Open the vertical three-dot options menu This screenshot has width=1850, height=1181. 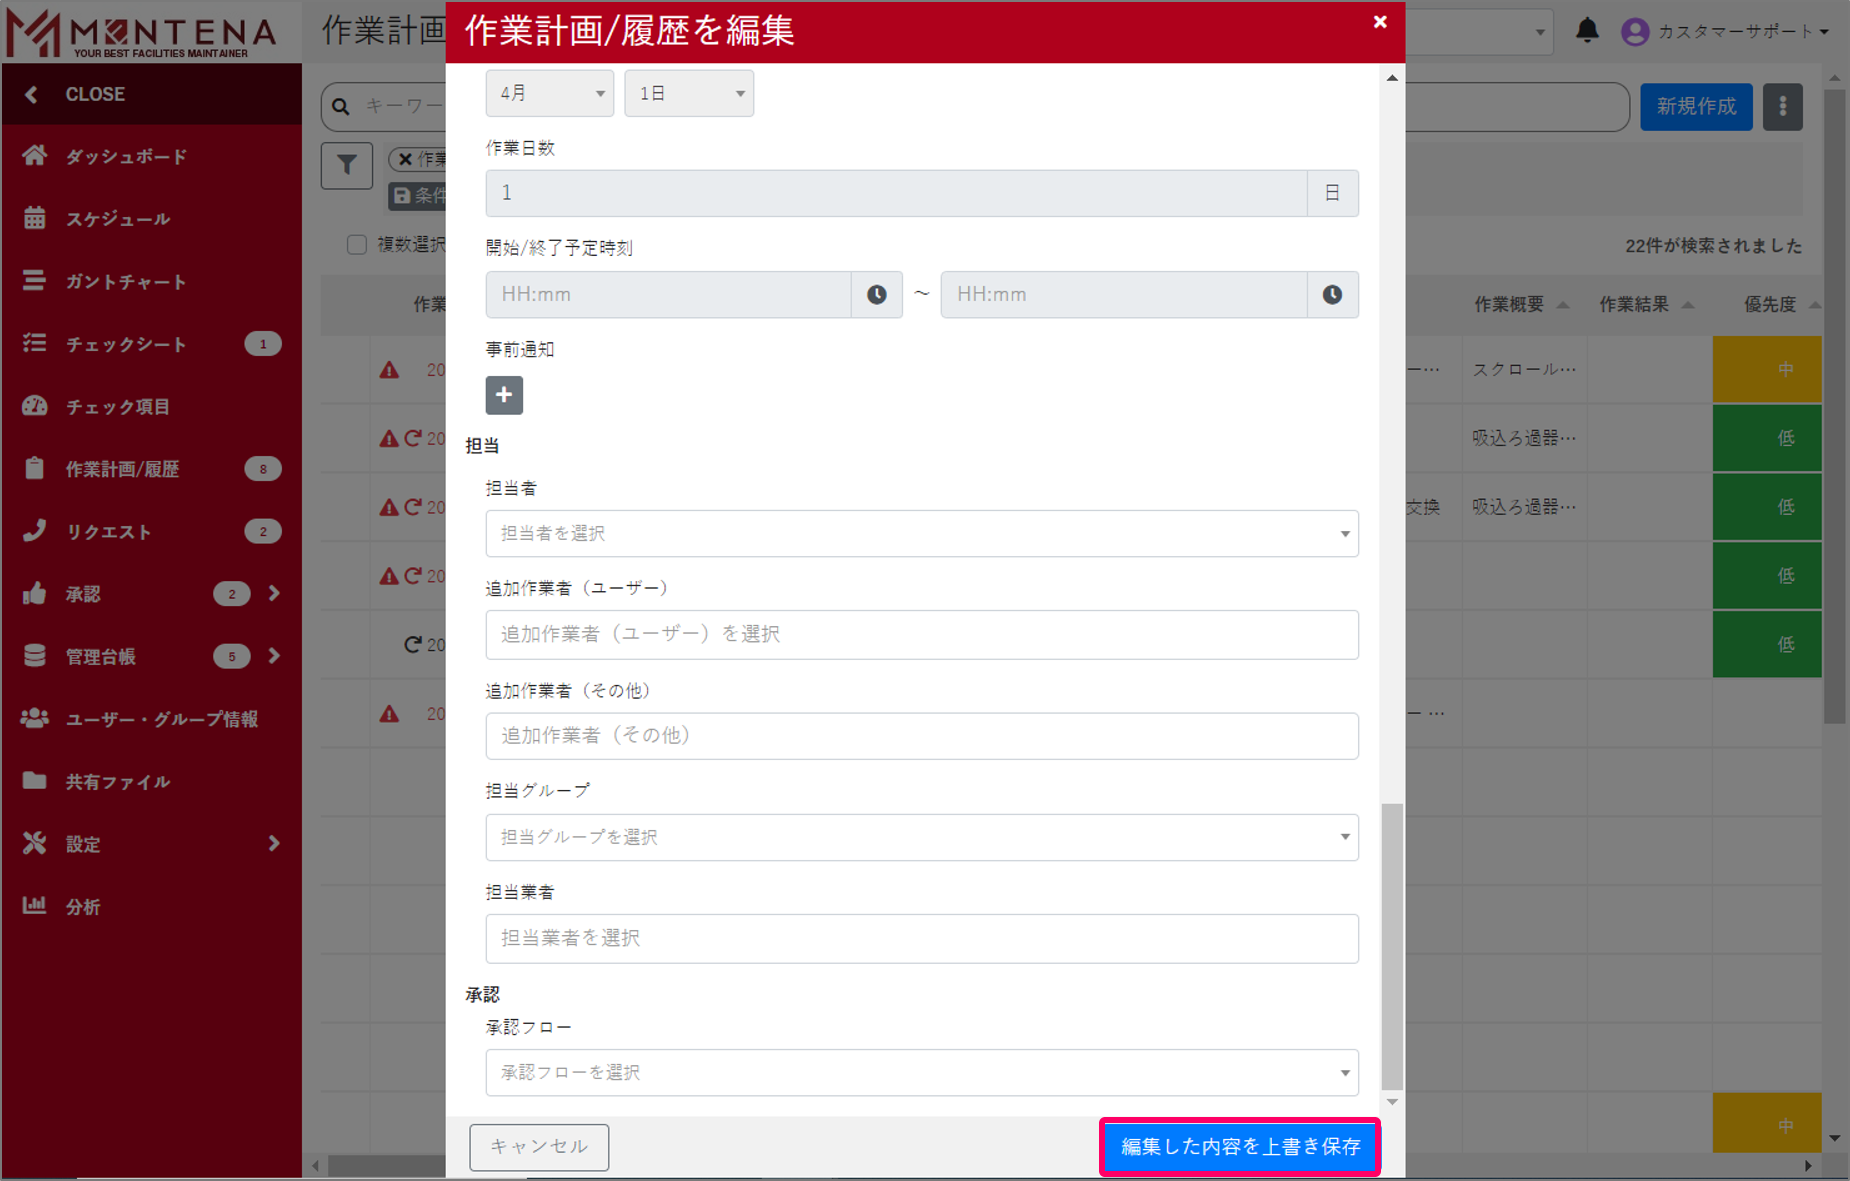[x=1782, y=107]
